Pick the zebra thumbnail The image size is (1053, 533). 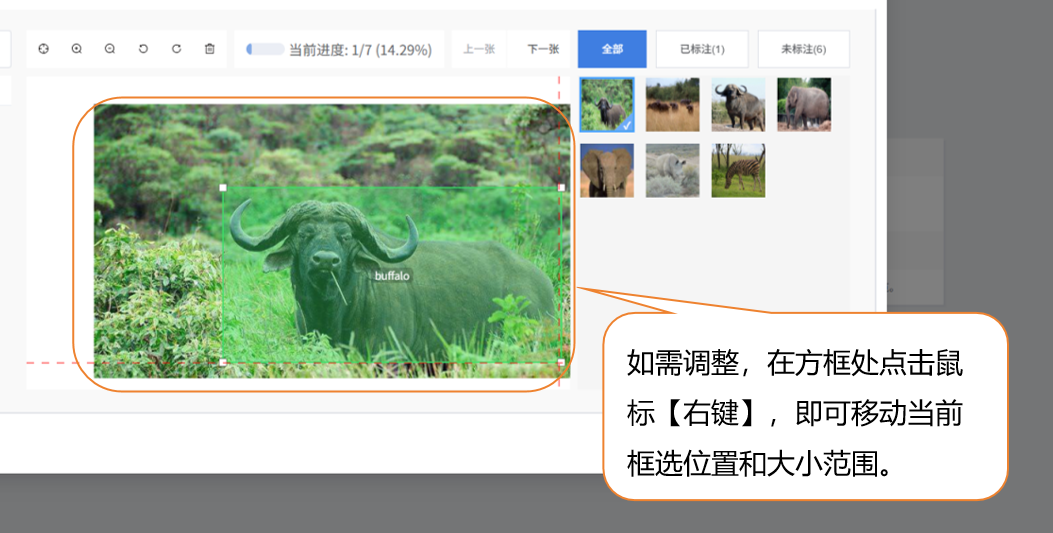pos(738,171)
